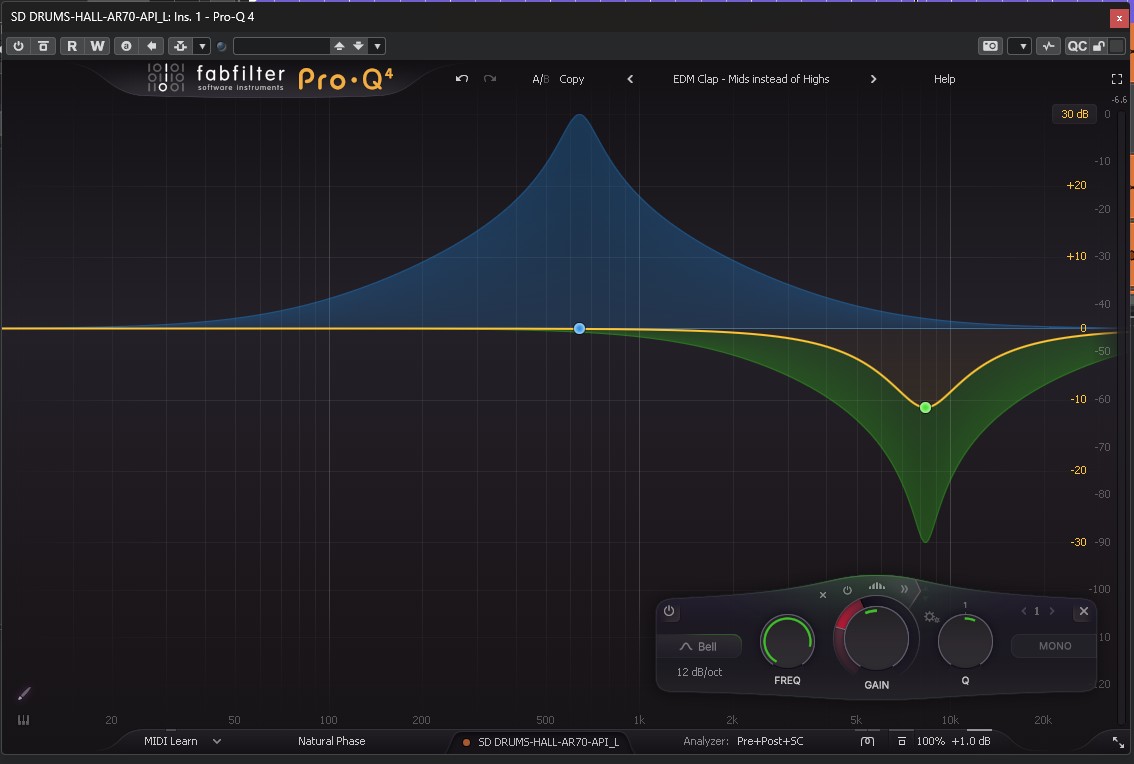The image size is (1134, 764).
Task: Toggle the power button on the band panel
Action: click(669, 611)
